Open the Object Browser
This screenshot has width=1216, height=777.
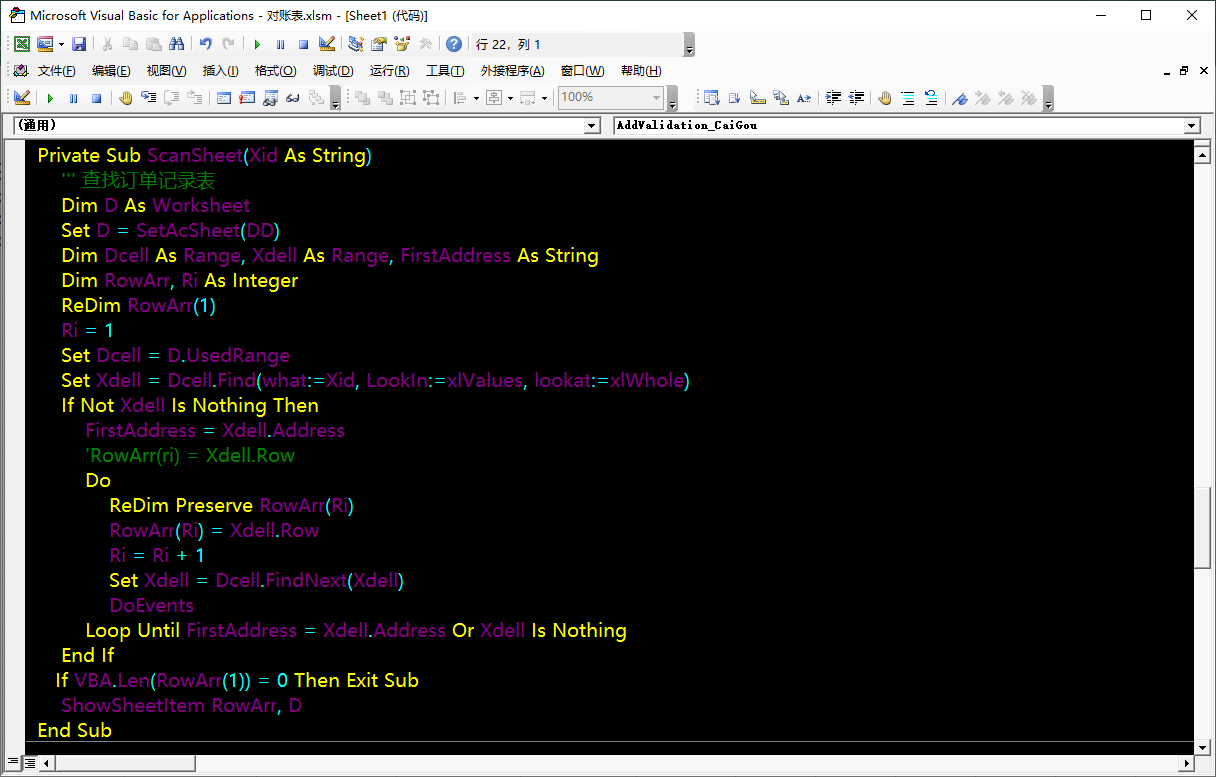click(401, 44)
